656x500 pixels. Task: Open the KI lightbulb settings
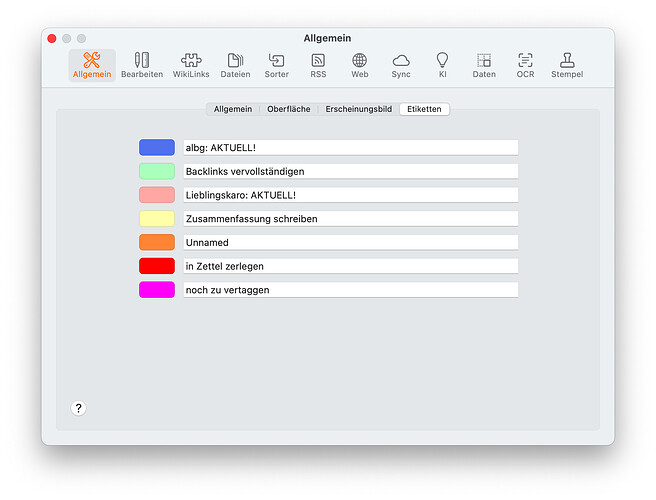[x=442, y=65]
